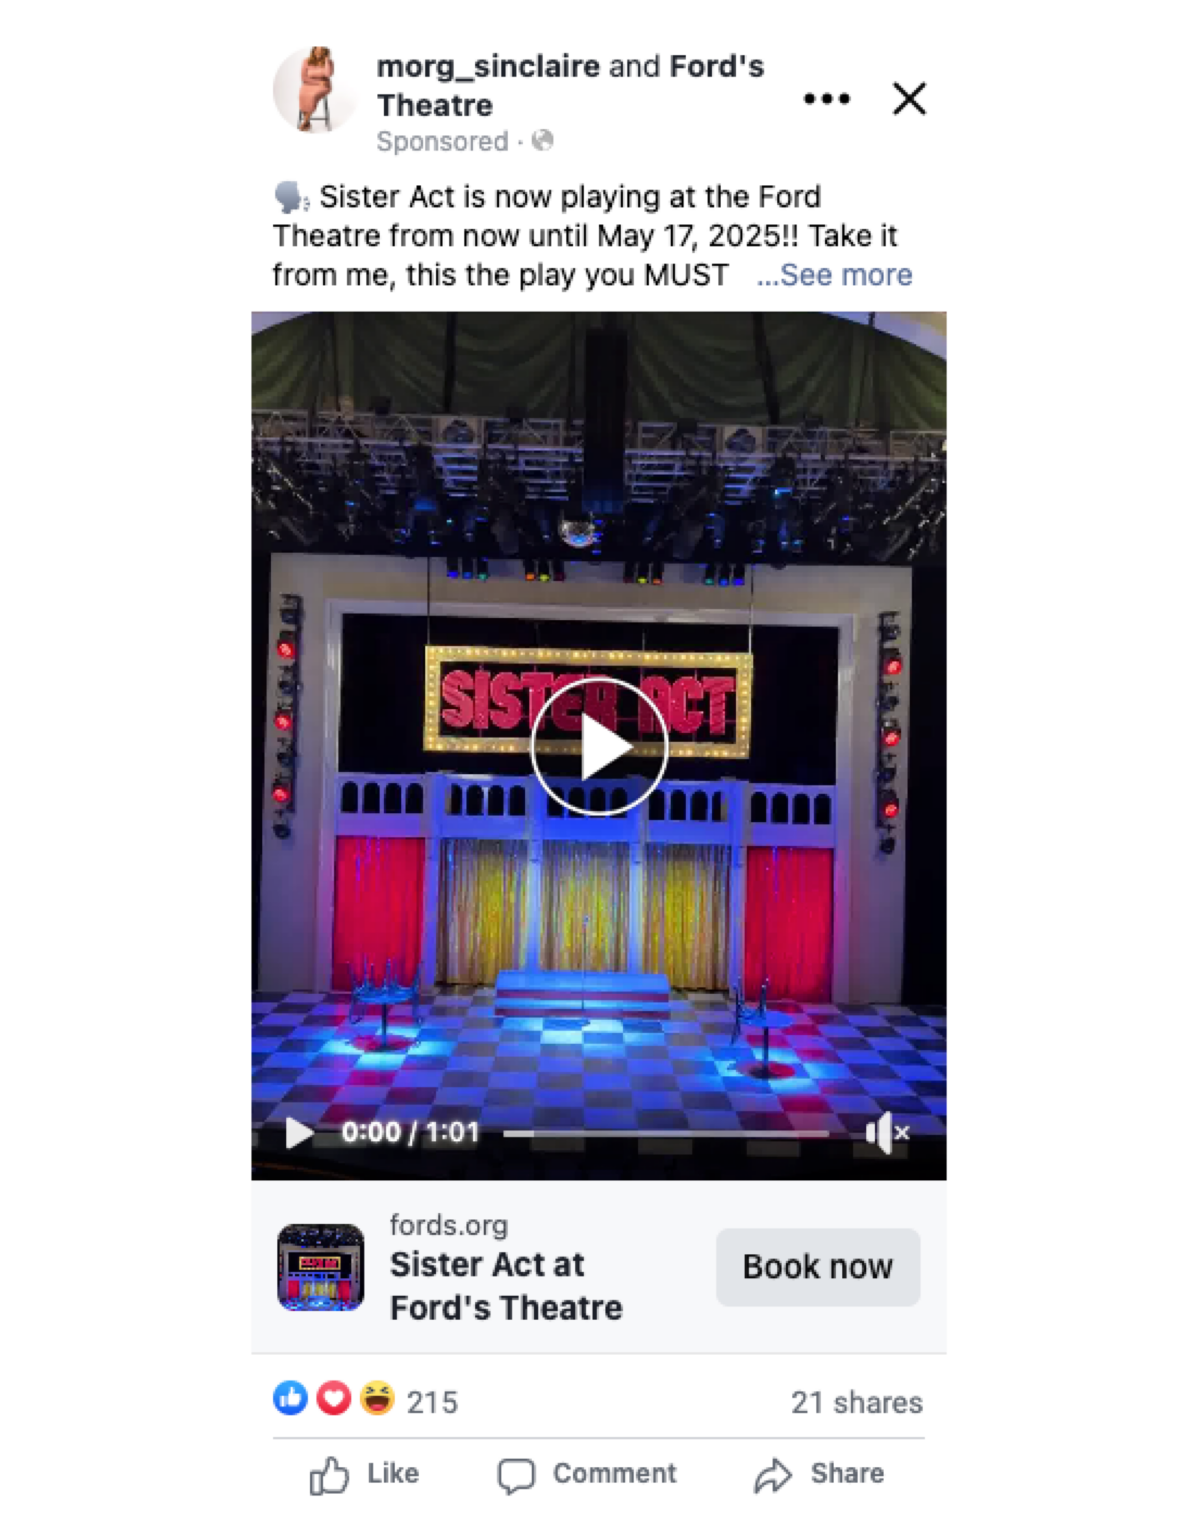The image size is (1196, 1540).
Task: Comment on the post
Action: (x=587, y=1474)
